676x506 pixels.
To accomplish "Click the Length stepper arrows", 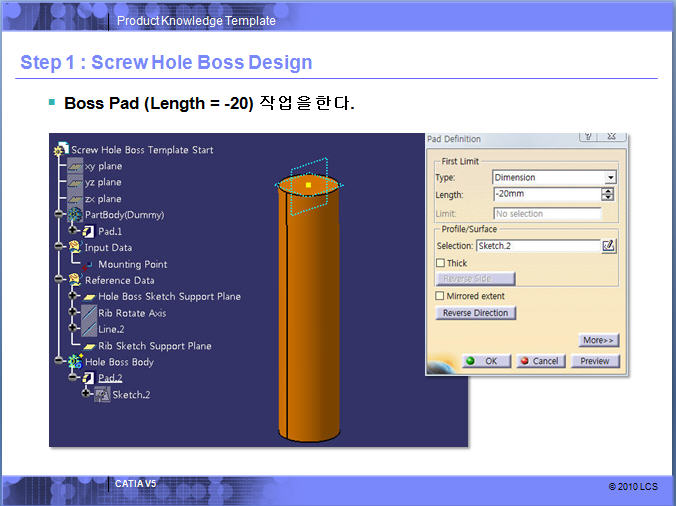I will (x=609, y=194).
